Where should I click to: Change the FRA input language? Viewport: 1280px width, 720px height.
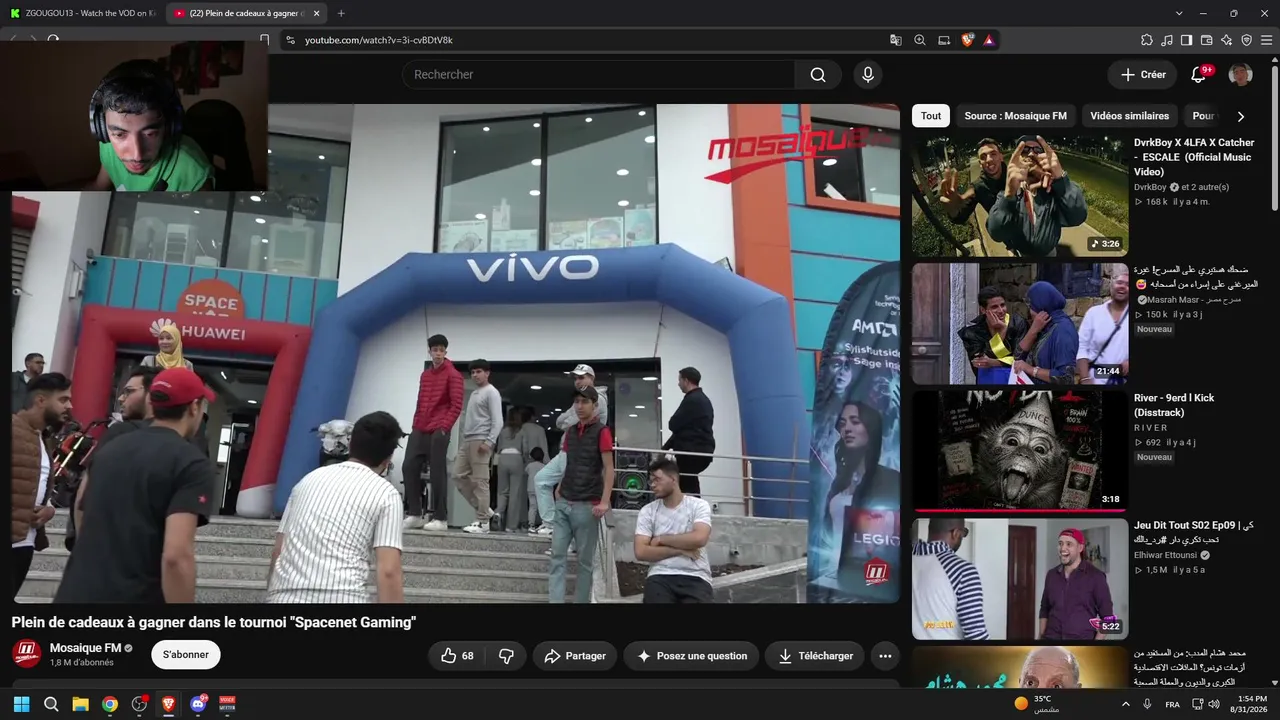click(1172, 704)
